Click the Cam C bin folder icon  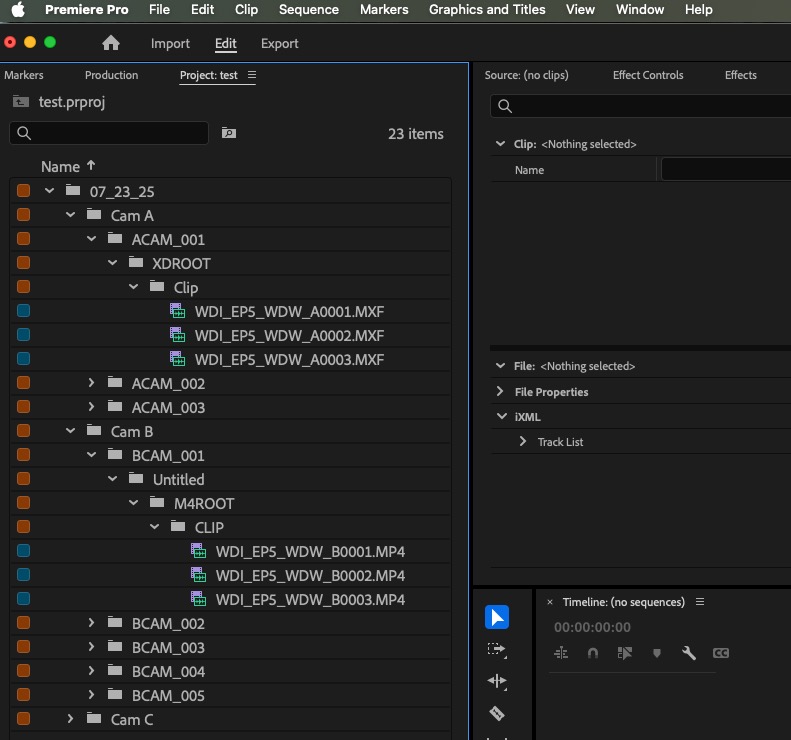click(94, 718)
